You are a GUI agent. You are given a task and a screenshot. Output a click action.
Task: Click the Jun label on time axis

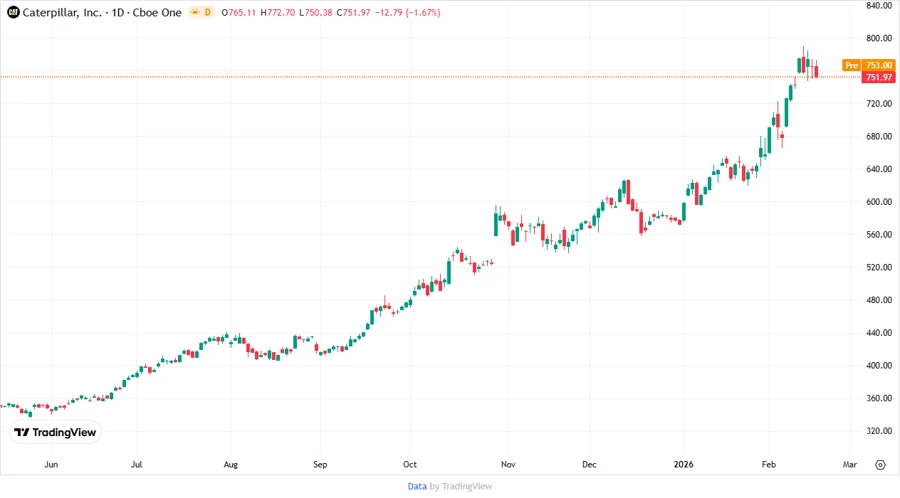(51, 464)
